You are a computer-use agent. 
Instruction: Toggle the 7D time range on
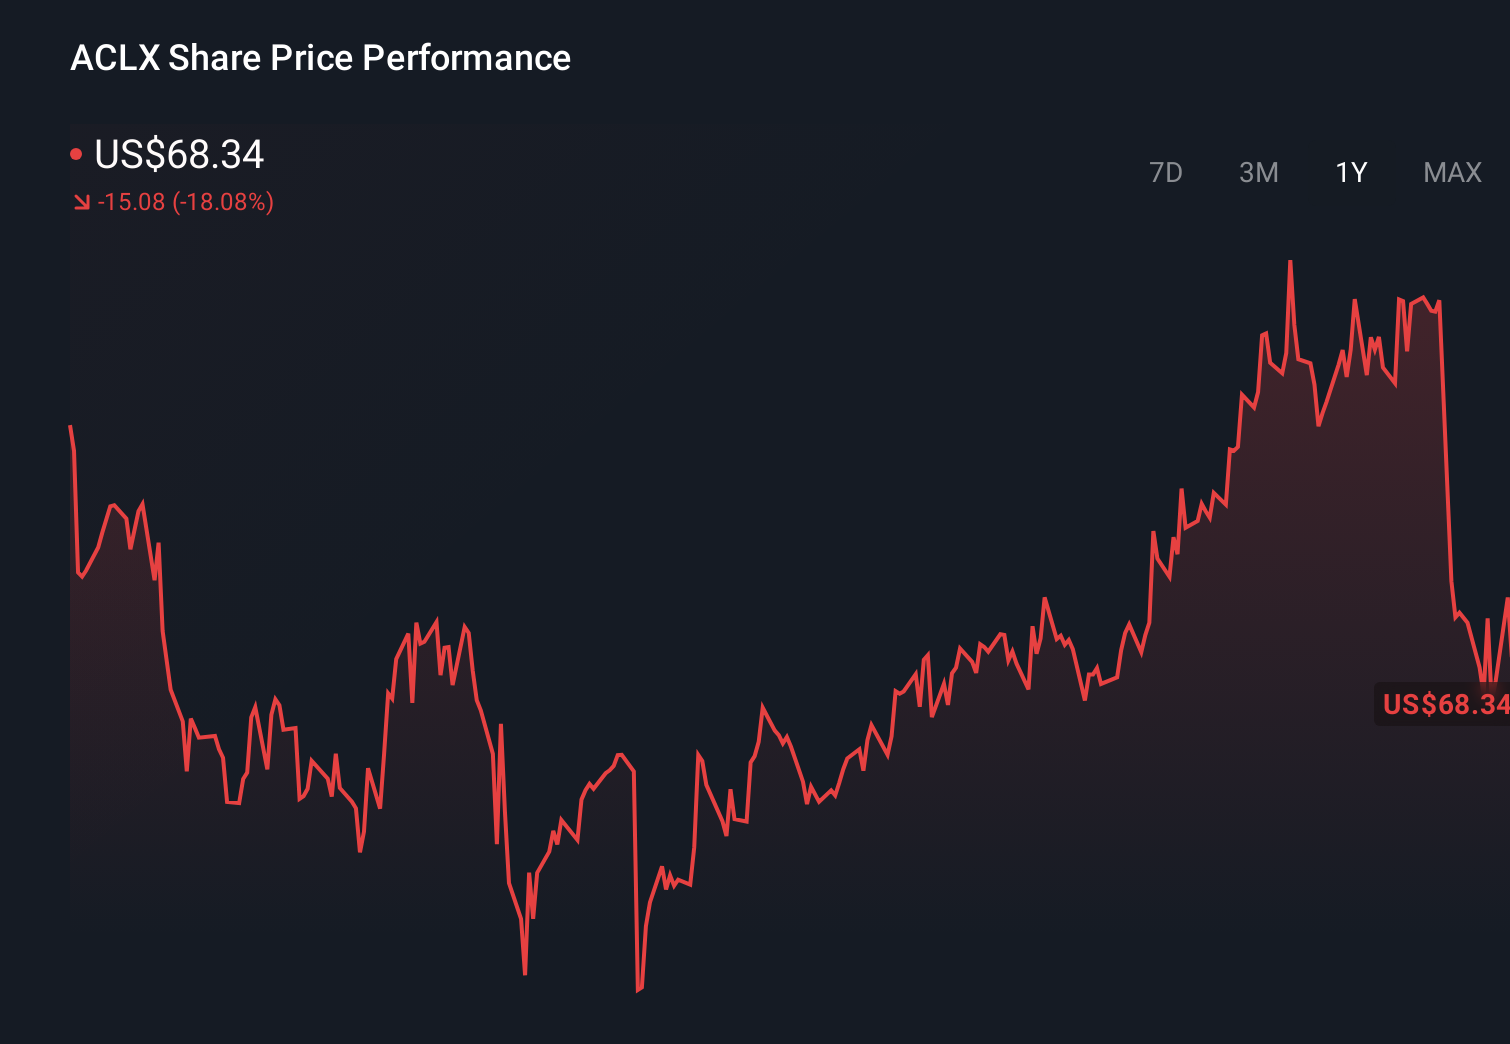pyautogui.click(x=1167, y=172)
